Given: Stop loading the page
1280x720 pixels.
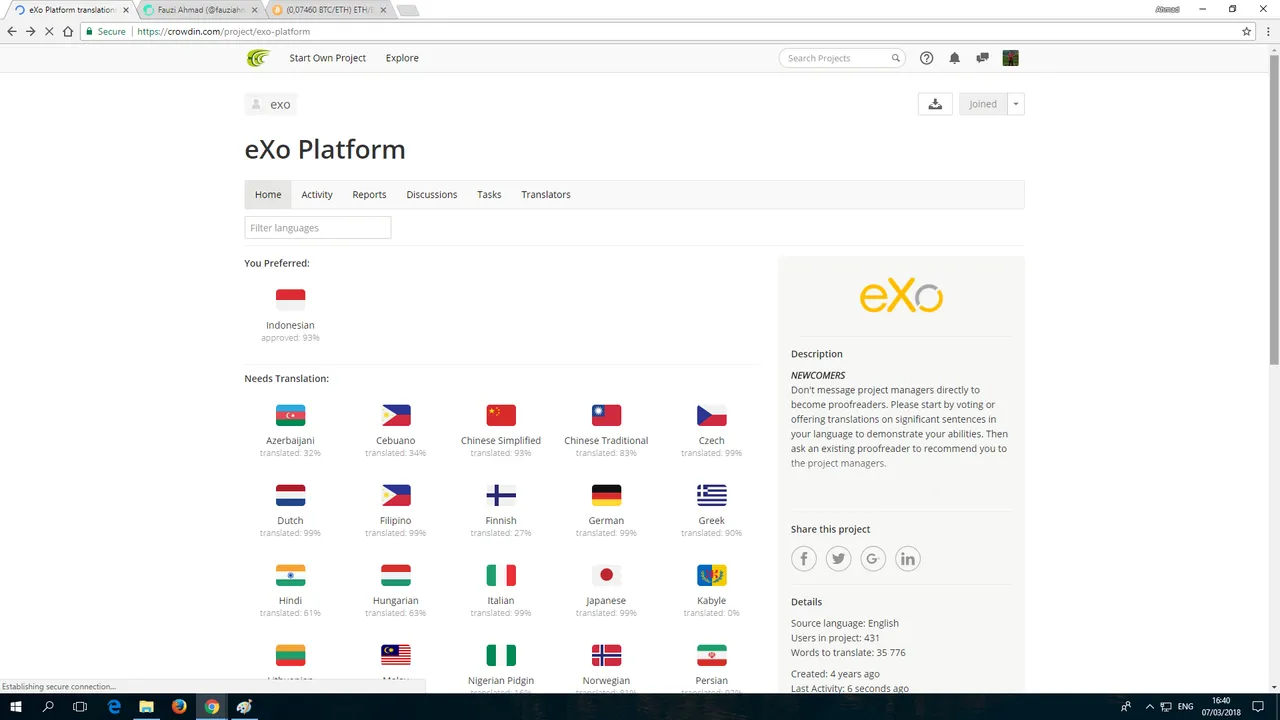Looking at the screenshot, I should click(x=49, y=31).
